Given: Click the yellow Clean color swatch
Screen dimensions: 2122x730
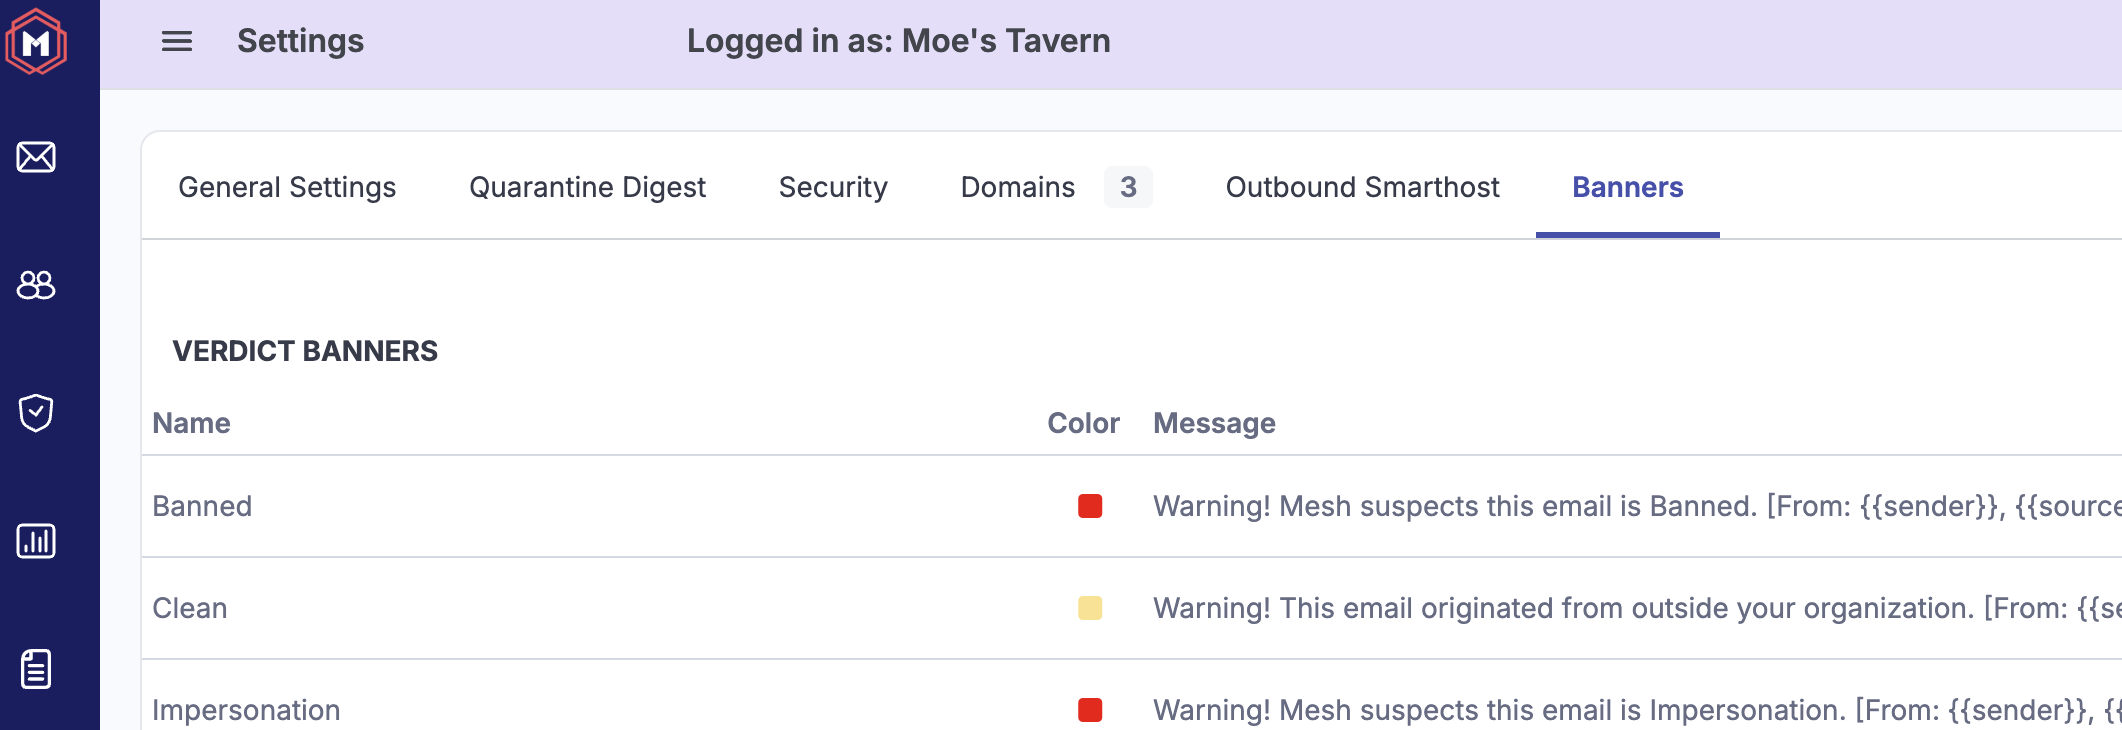Looking at the screenshot, I should (1090, 608).
